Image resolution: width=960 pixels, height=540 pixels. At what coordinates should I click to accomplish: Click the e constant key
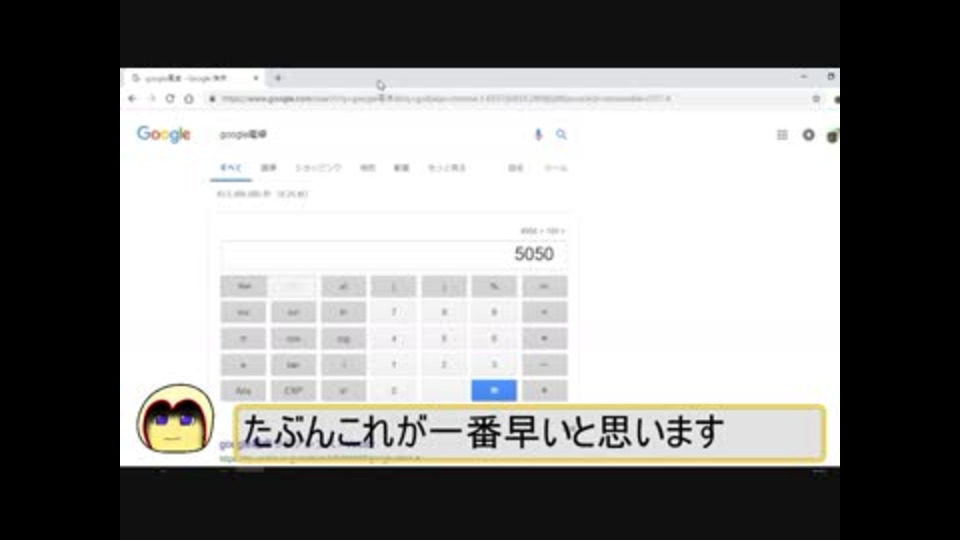pos(244,365)
